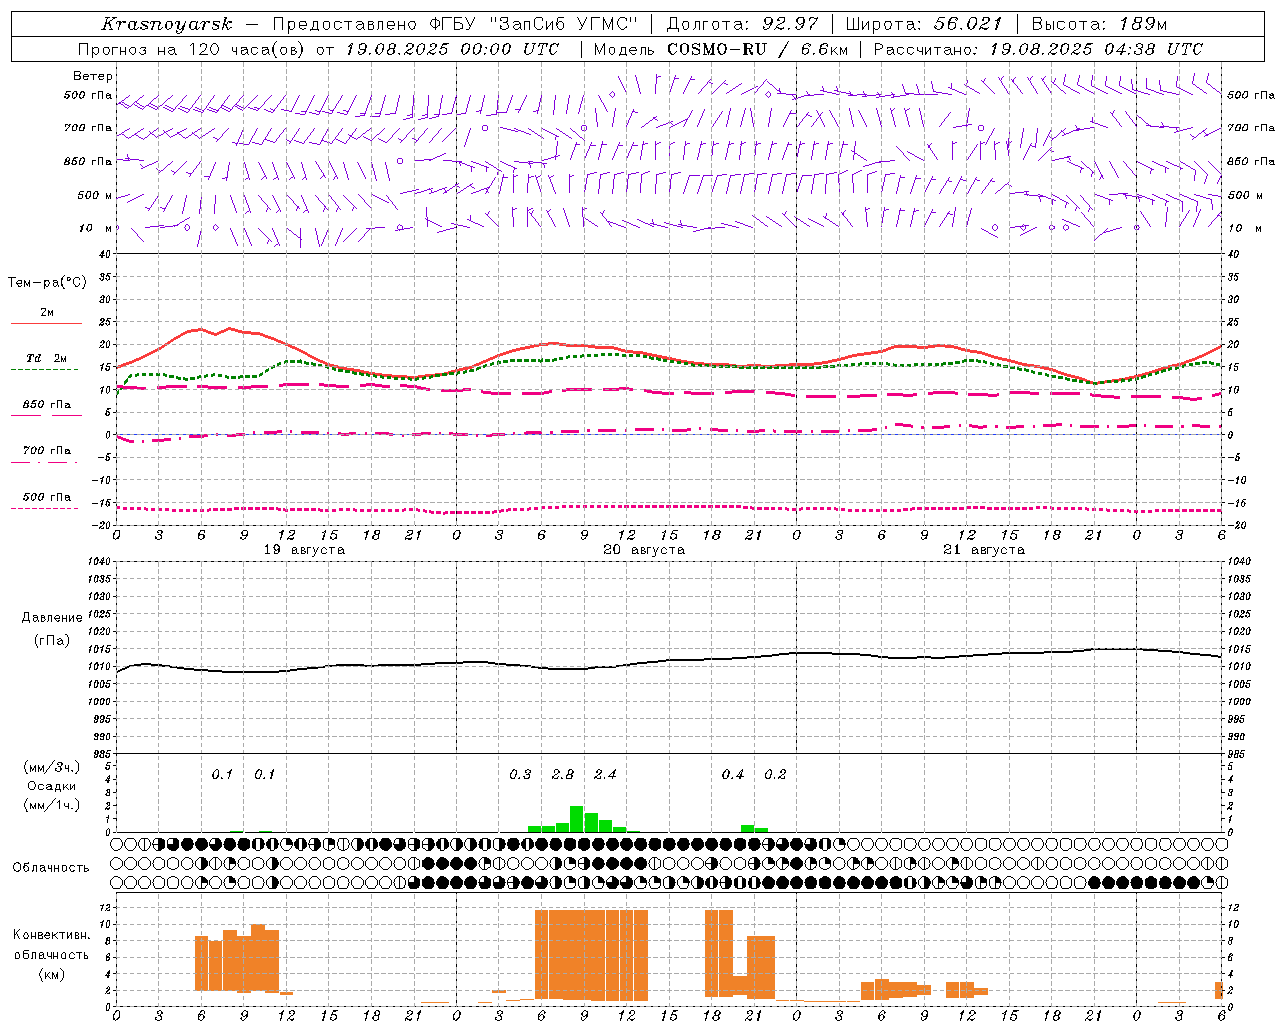Click the 'Конвективн.' convective cloud label
This screenshot has height=1024, width=1280.
click(52, 935)
